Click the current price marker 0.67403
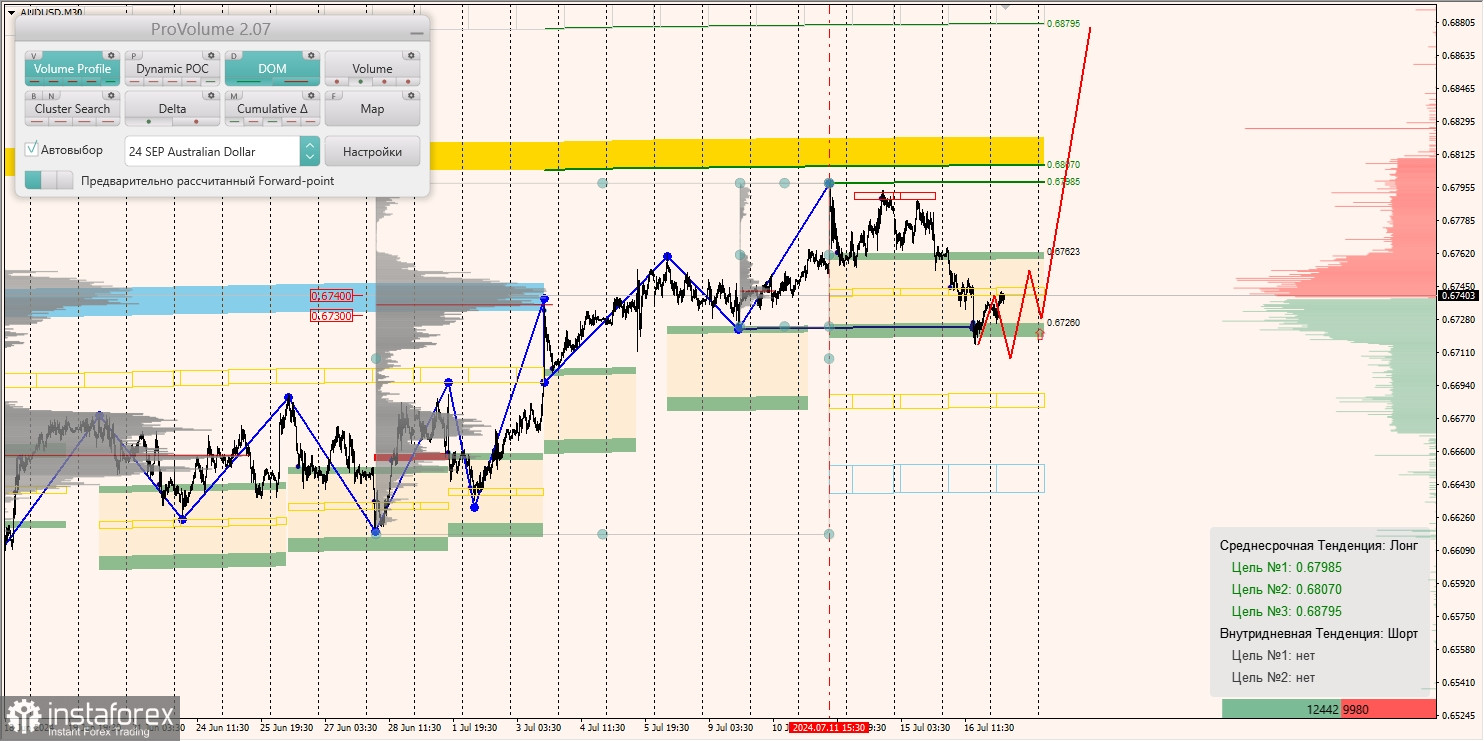1484x741 pixels. click(1459, 295)
